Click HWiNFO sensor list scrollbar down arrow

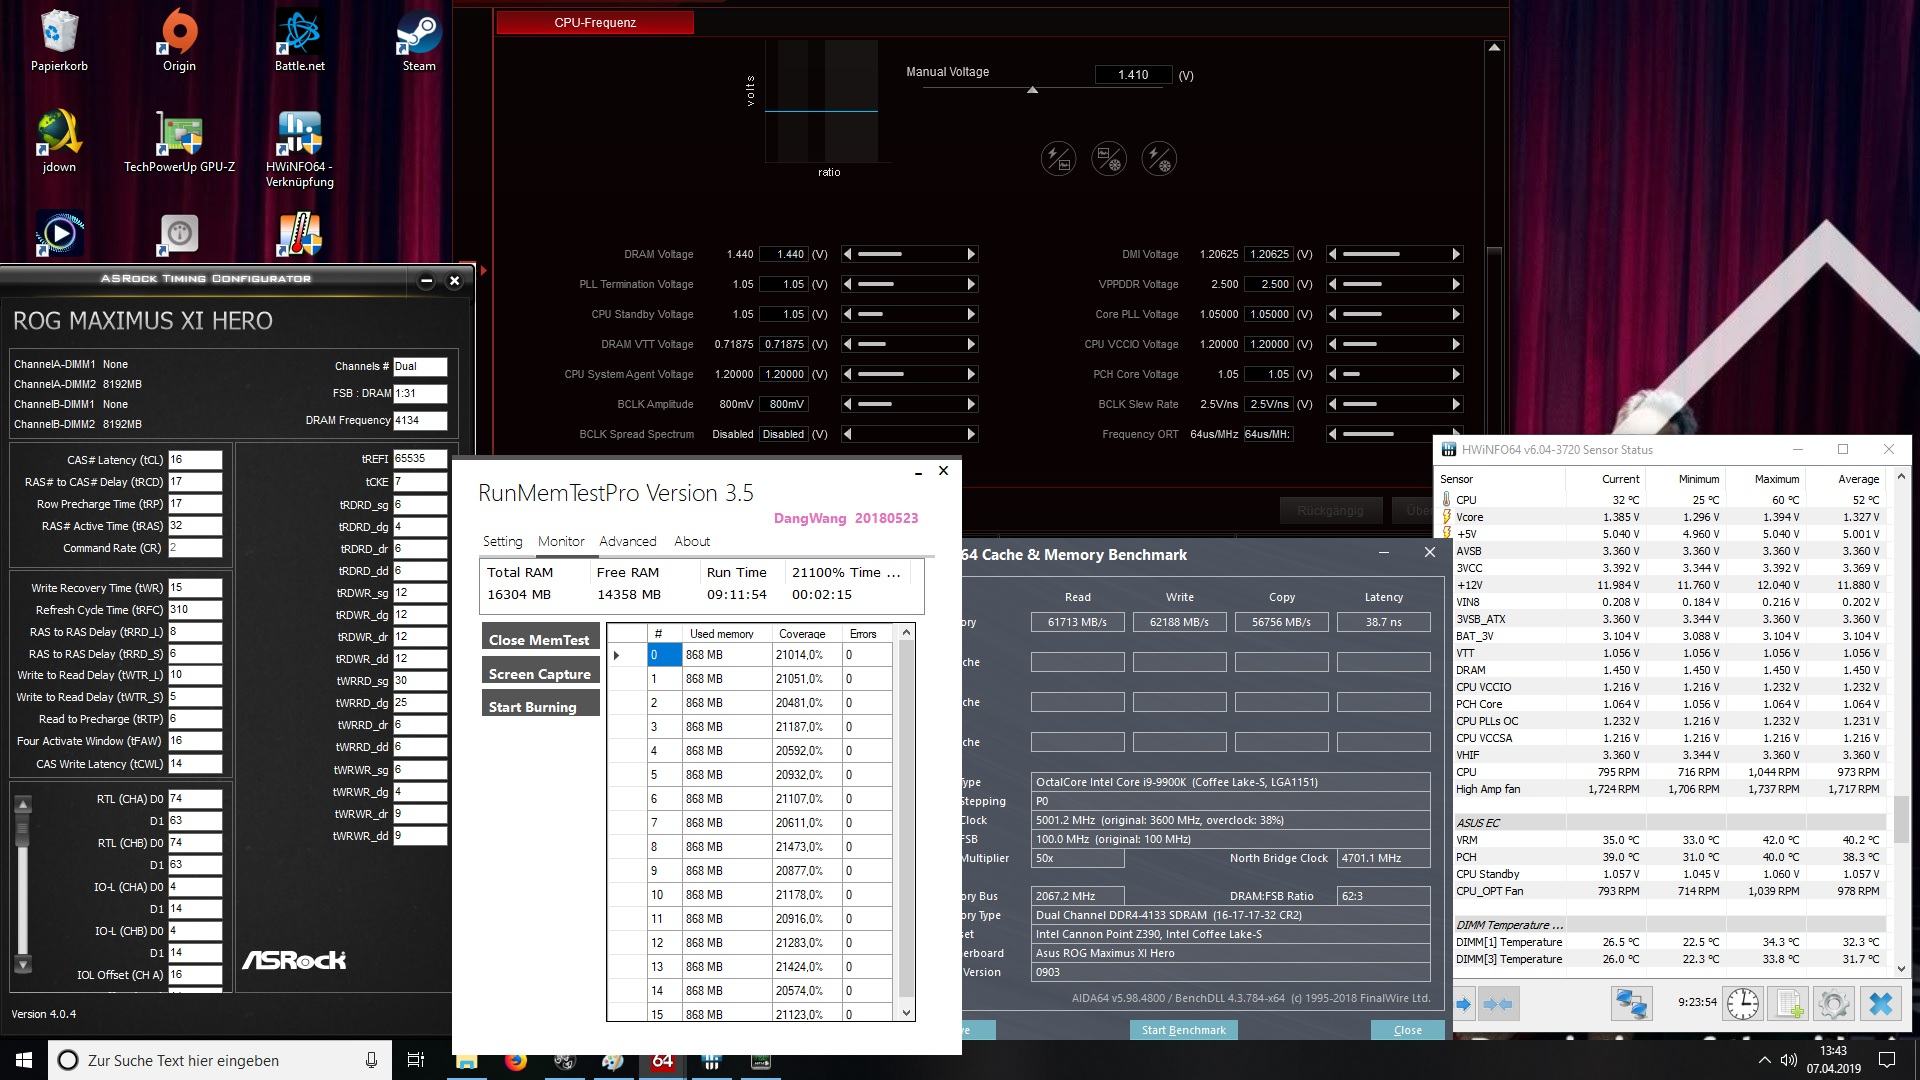1902,968
